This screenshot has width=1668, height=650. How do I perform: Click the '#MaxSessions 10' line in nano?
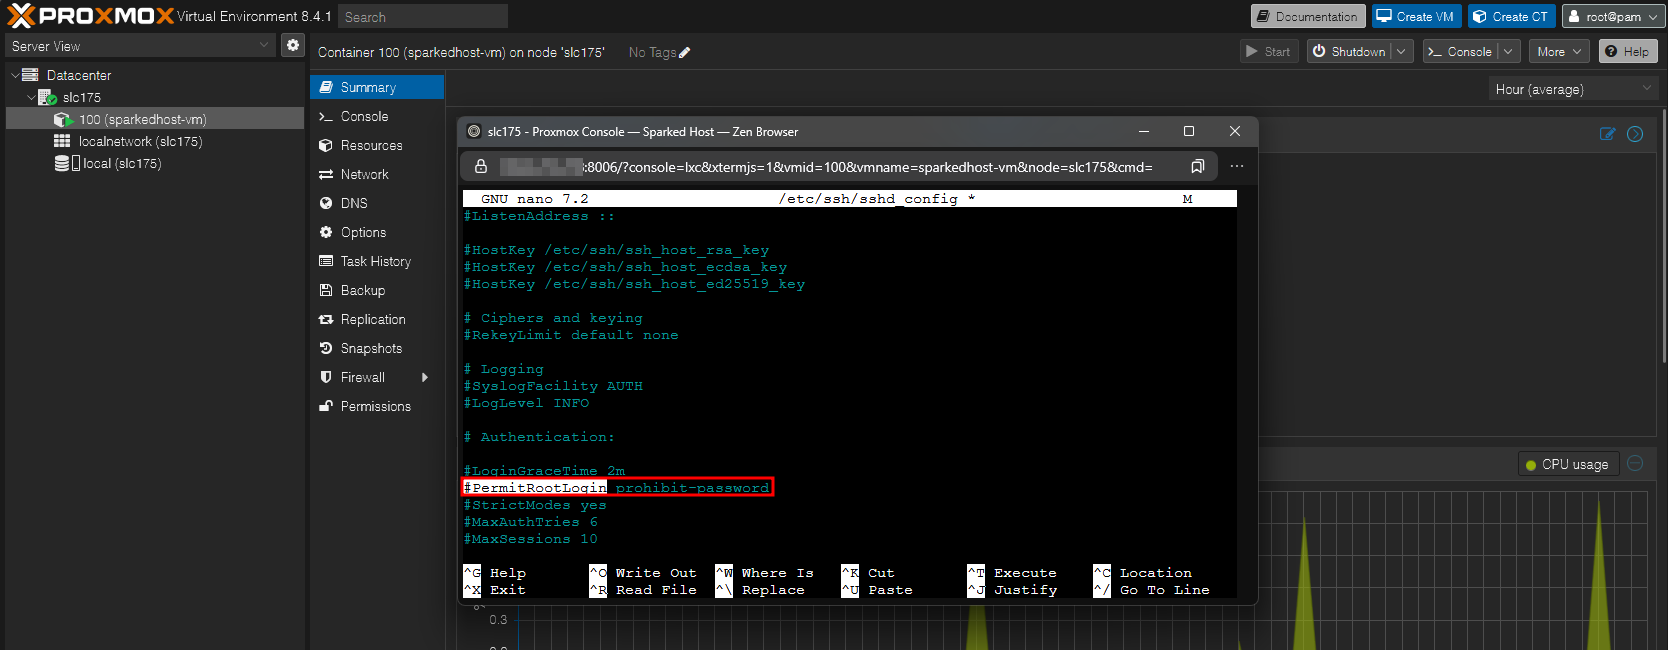coord(531,539)
